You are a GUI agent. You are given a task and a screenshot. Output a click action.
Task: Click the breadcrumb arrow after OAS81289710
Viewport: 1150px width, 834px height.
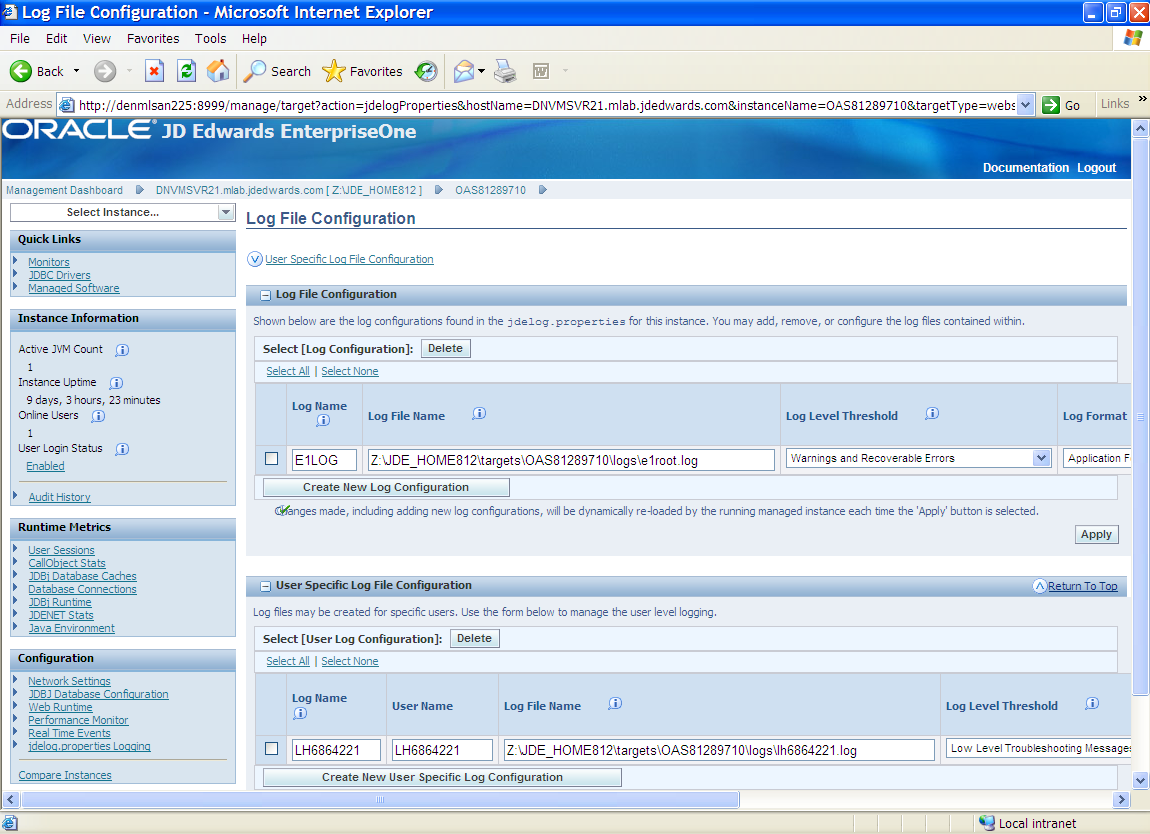543,190
